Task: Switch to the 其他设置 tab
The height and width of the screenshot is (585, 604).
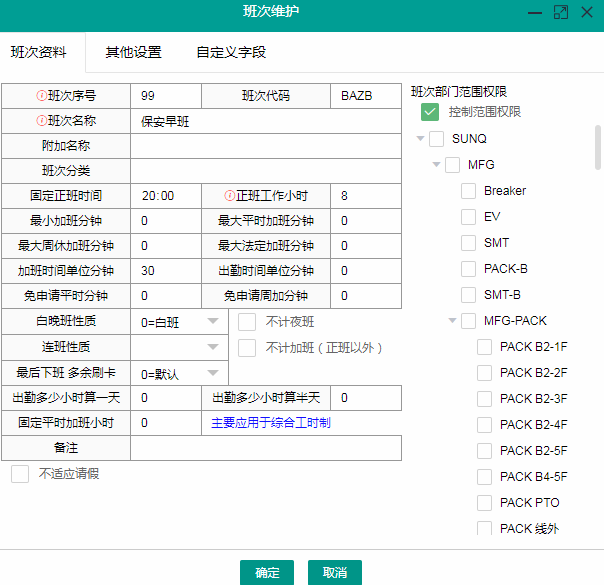Action: [x=133, y=52]
